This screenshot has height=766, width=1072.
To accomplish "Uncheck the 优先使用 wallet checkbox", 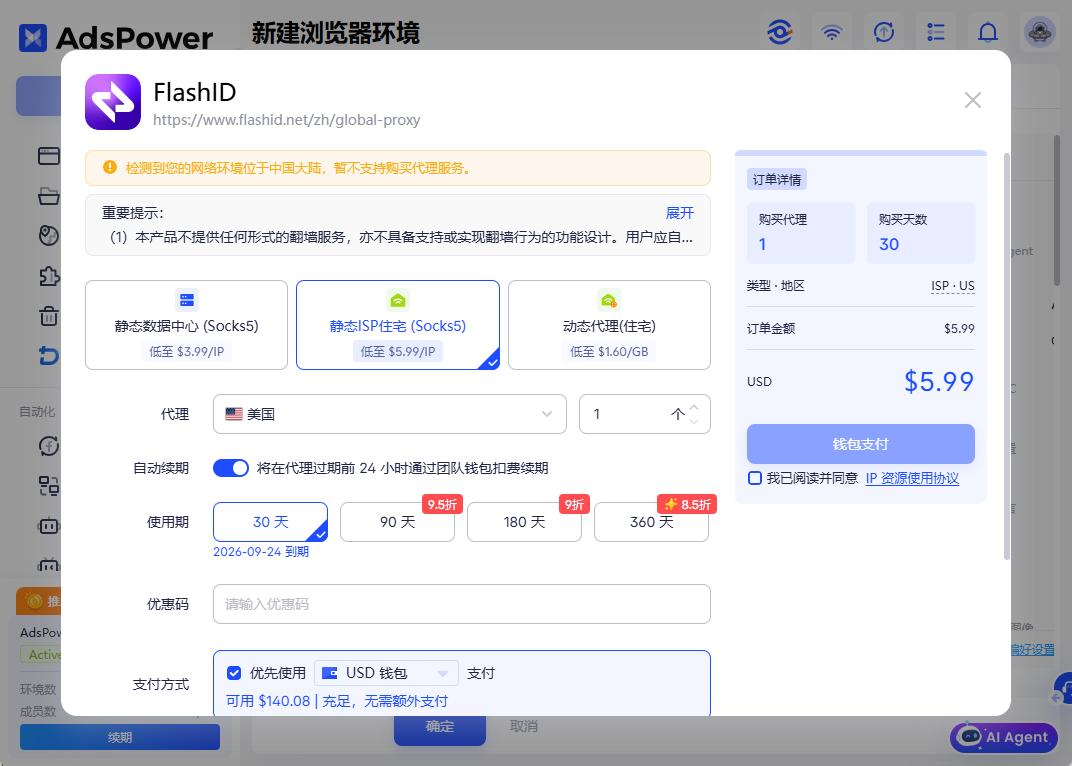I will [234, 673].
